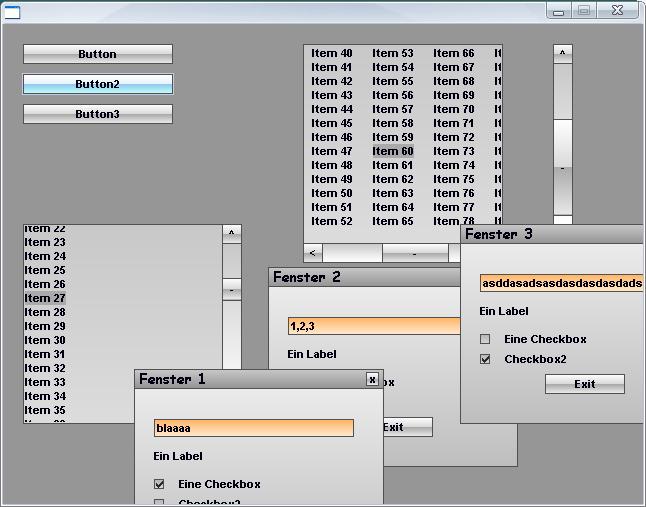Click Exit in Fenster 3
Screen dimensions: 646x507
(x=584, y=384)
